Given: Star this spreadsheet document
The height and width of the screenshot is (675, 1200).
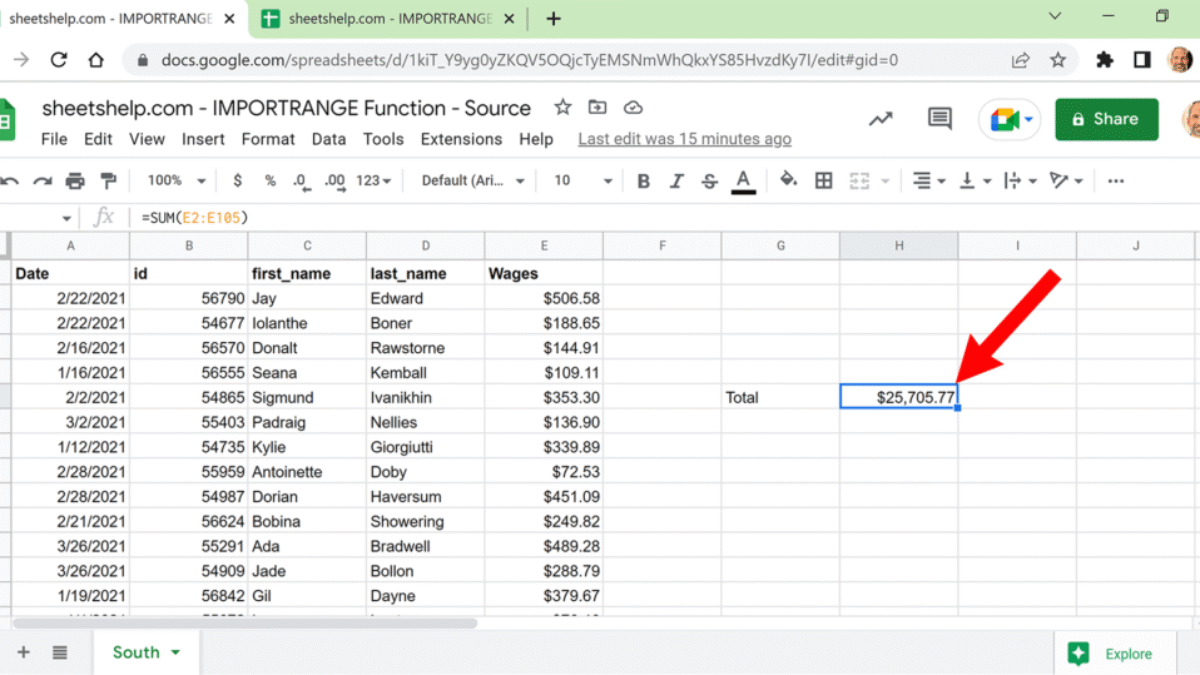Looking at the screenshot, I should 563,108.
